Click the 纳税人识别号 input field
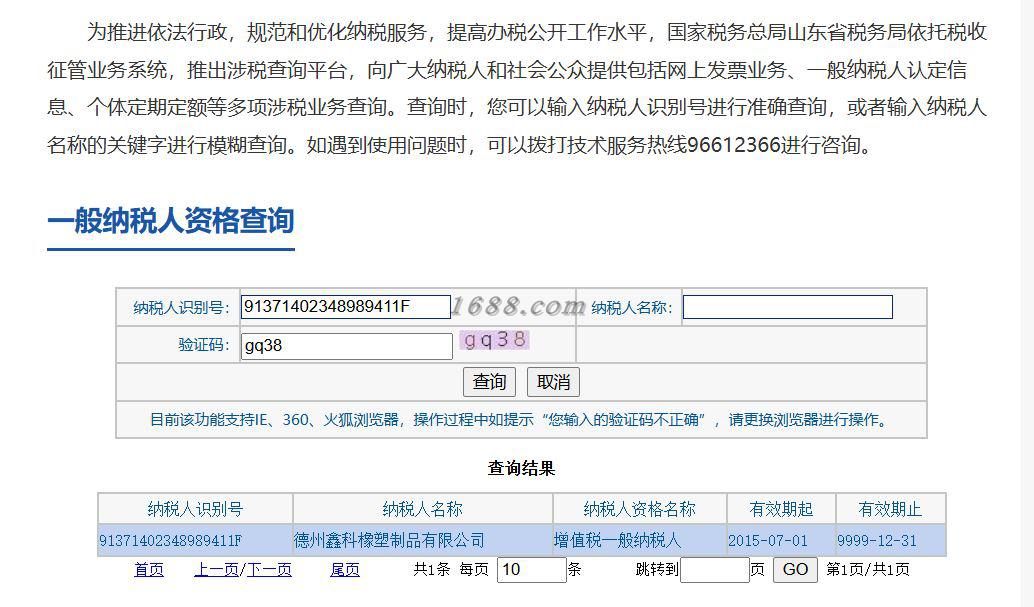 (346, 307)
